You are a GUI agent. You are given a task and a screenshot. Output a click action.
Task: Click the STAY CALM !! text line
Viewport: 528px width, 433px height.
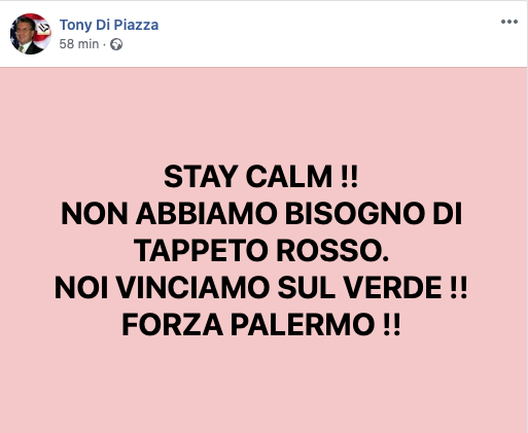point(261,176)
